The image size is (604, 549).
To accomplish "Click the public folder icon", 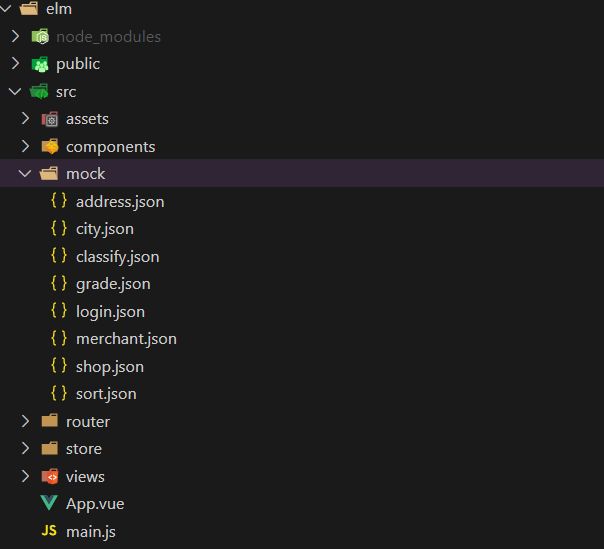I will pyautogui.click(x=40, y=64).
